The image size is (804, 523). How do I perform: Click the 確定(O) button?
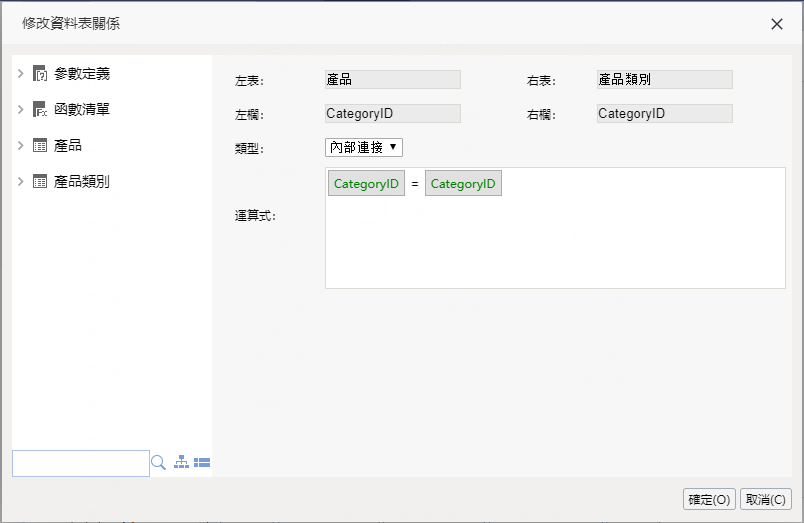tap(709, 499)
